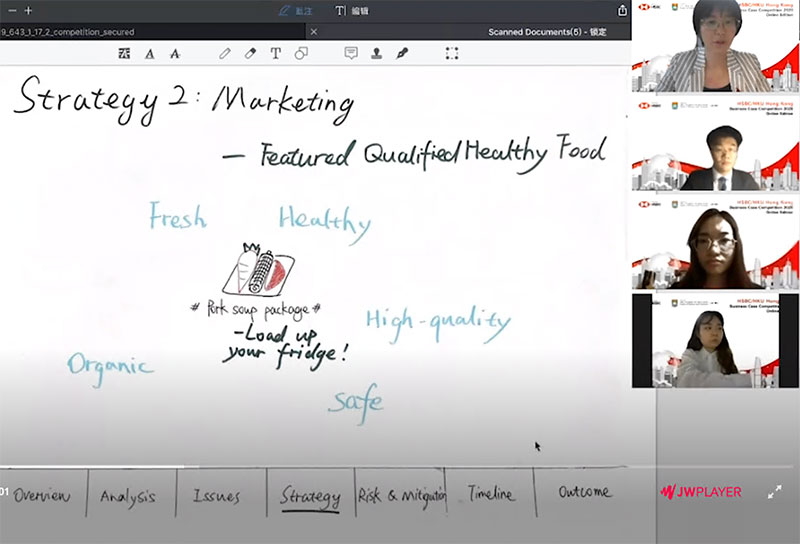The width and height of the screenshot is (800, 544).
Task: Select top presenter video with striped blazer
Action: [715, 46]
